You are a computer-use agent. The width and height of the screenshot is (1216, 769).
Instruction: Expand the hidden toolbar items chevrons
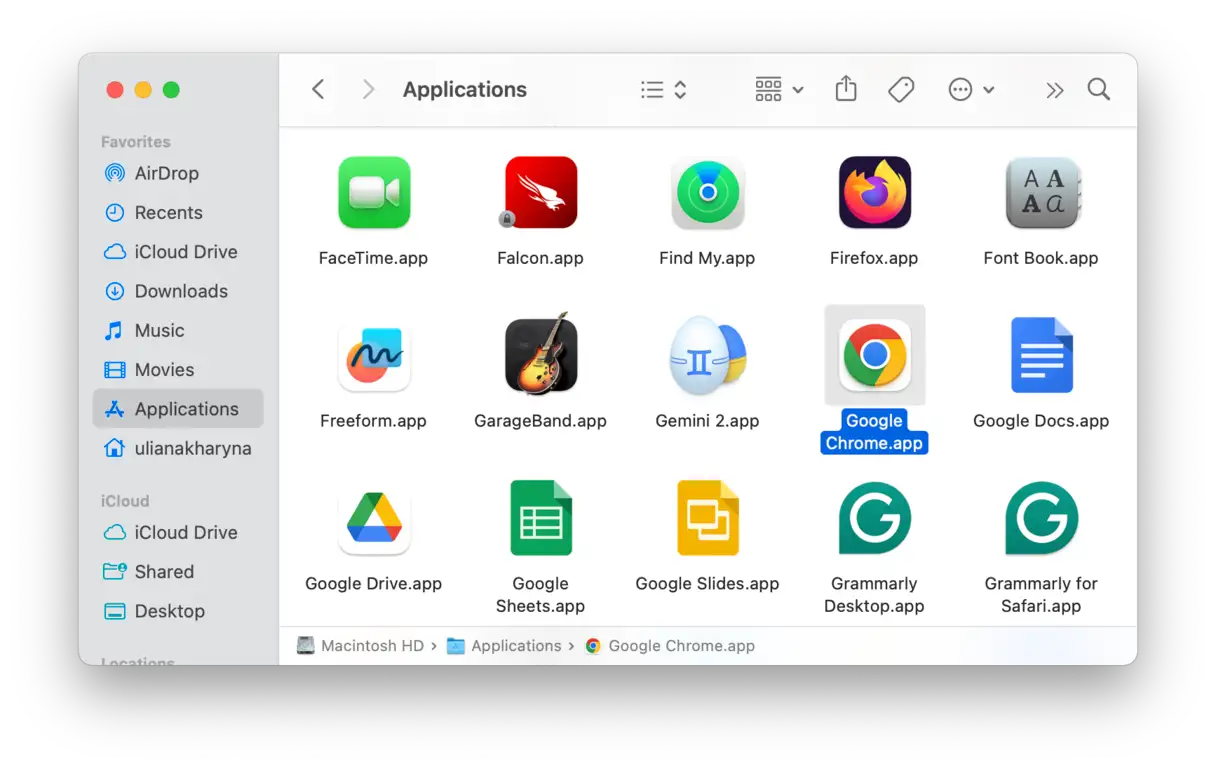(x=1055, y=90)
